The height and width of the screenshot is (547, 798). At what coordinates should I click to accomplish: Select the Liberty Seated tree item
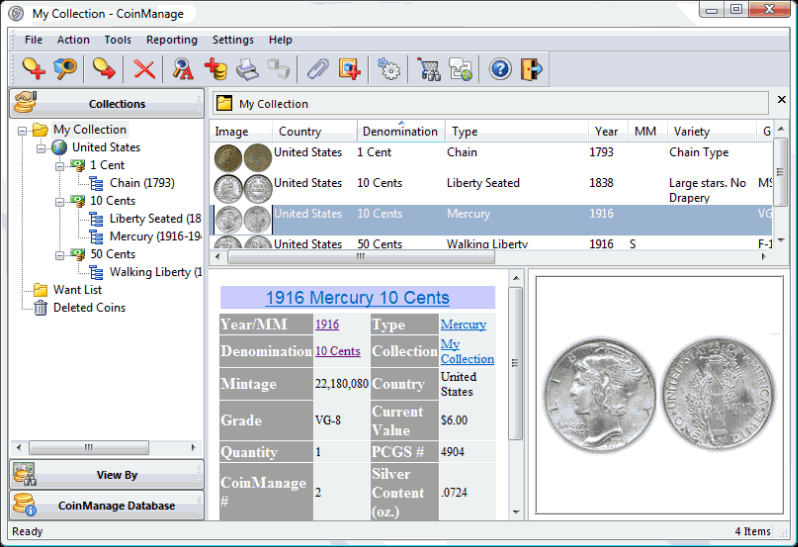(x=155, y=219)
